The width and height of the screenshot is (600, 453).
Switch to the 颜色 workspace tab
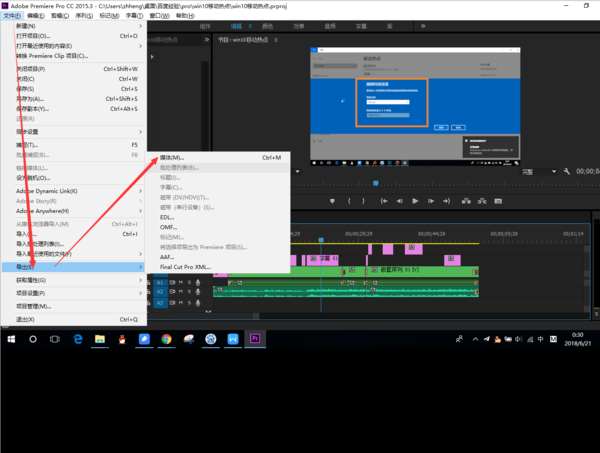point(267,26)
